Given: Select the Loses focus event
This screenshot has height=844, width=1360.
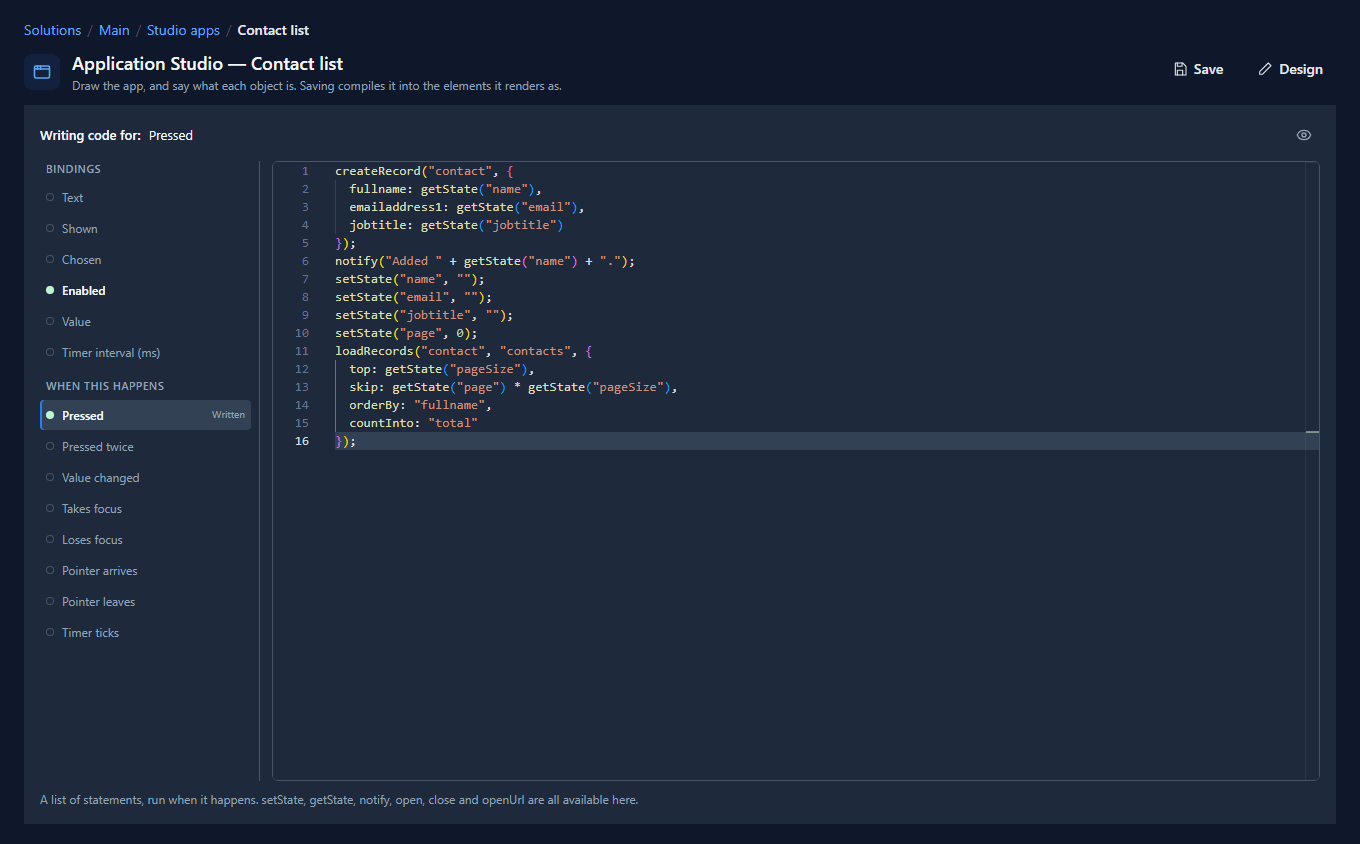Looking at the screenshot, I should click(145, 540).
